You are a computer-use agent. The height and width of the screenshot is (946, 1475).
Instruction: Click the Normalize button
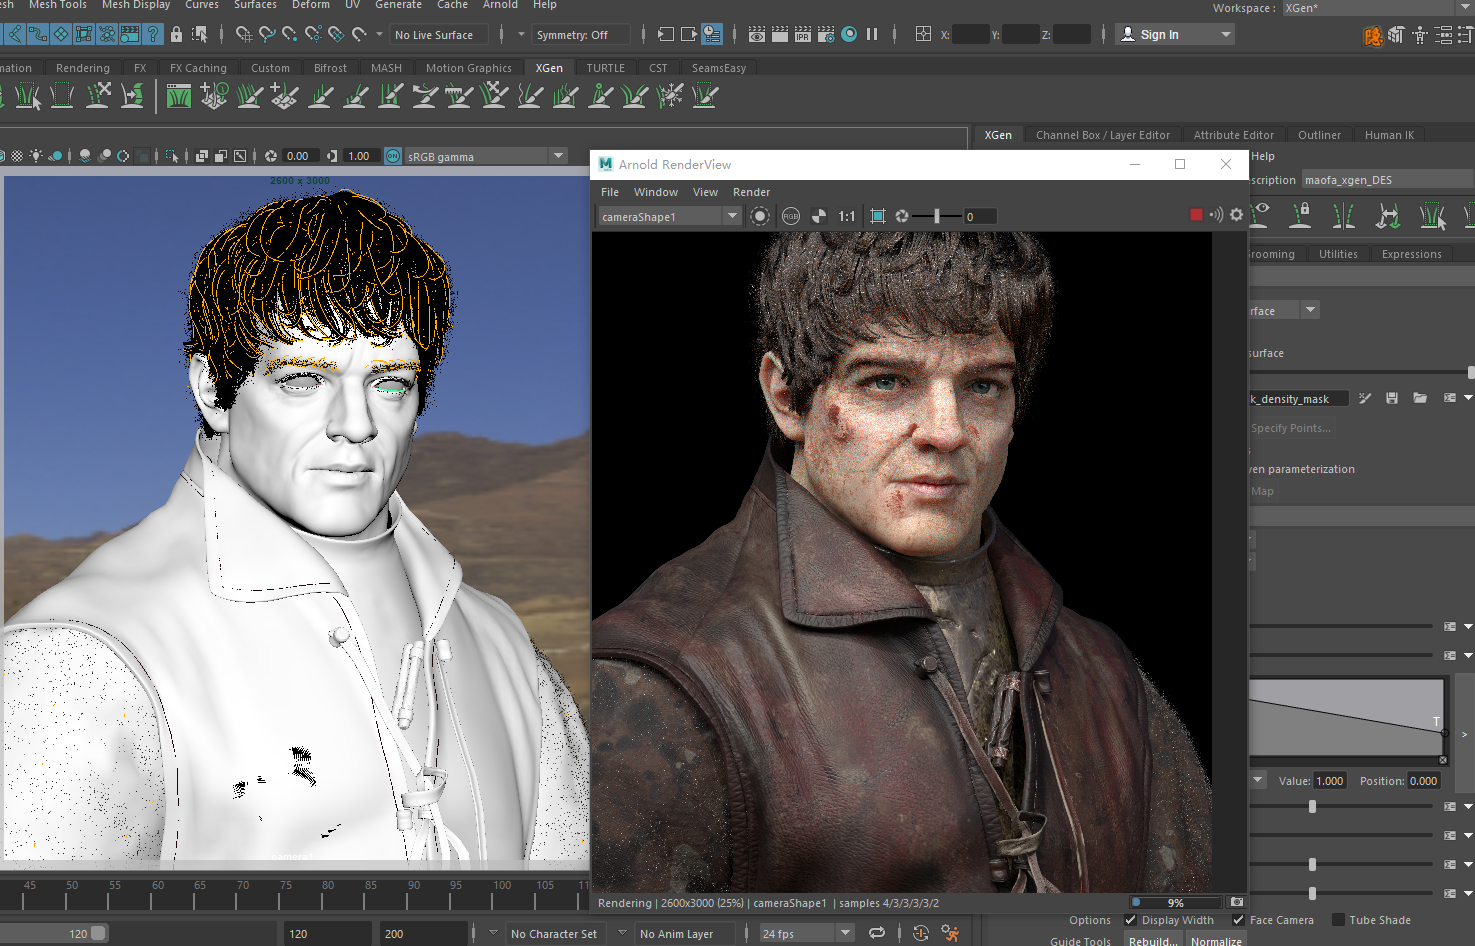[x=1216, y=940]
